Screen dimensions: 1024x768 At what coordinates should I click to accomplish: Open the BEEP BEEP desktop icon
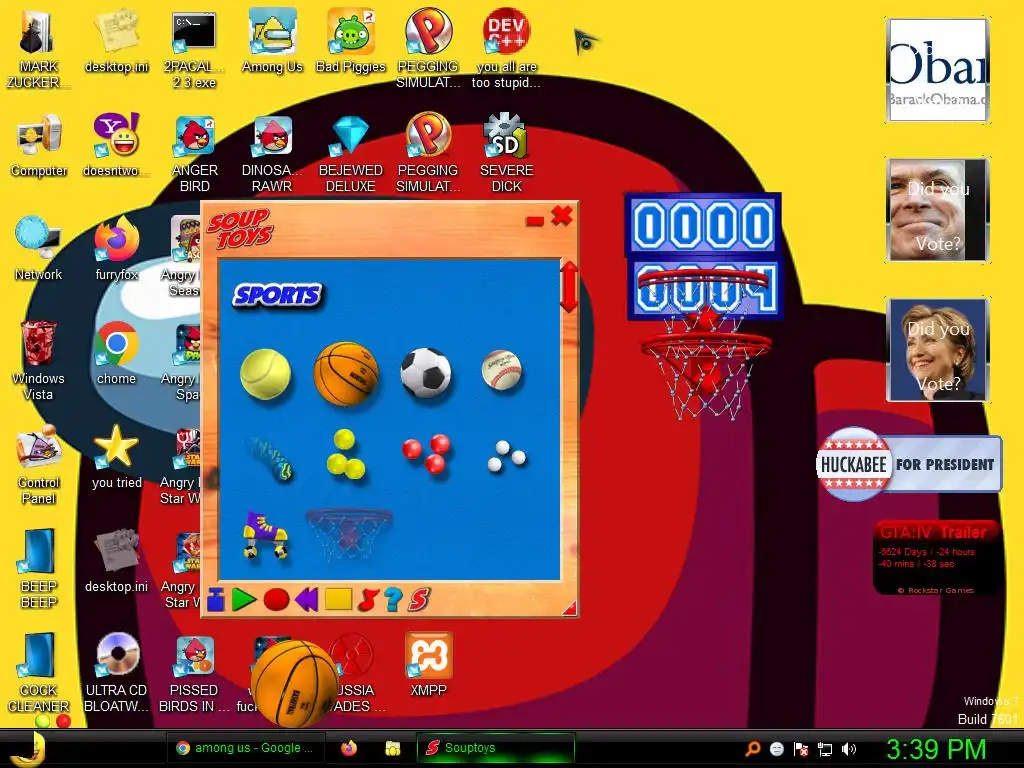(x=39, y=568)
